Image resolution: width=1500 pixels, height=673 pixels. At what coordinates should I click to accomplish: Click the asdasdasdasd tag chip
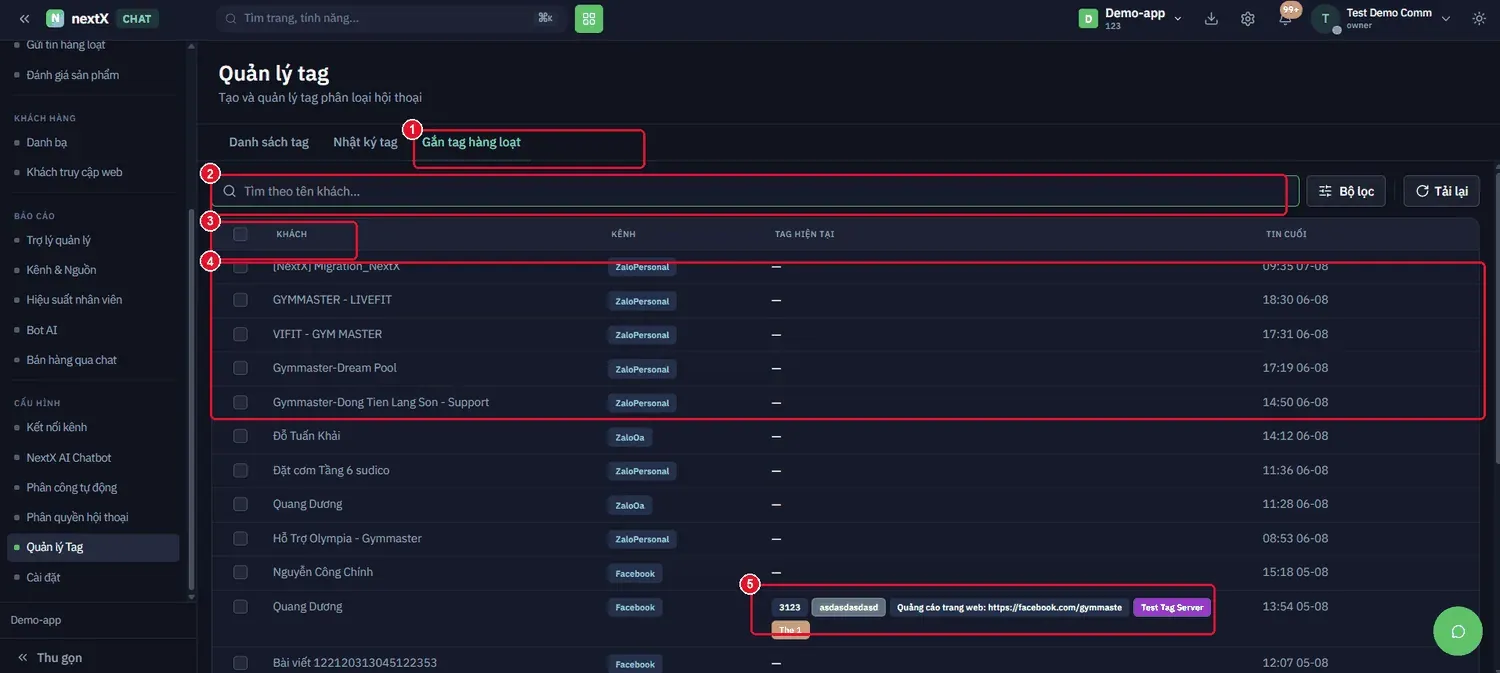point(849,607)
